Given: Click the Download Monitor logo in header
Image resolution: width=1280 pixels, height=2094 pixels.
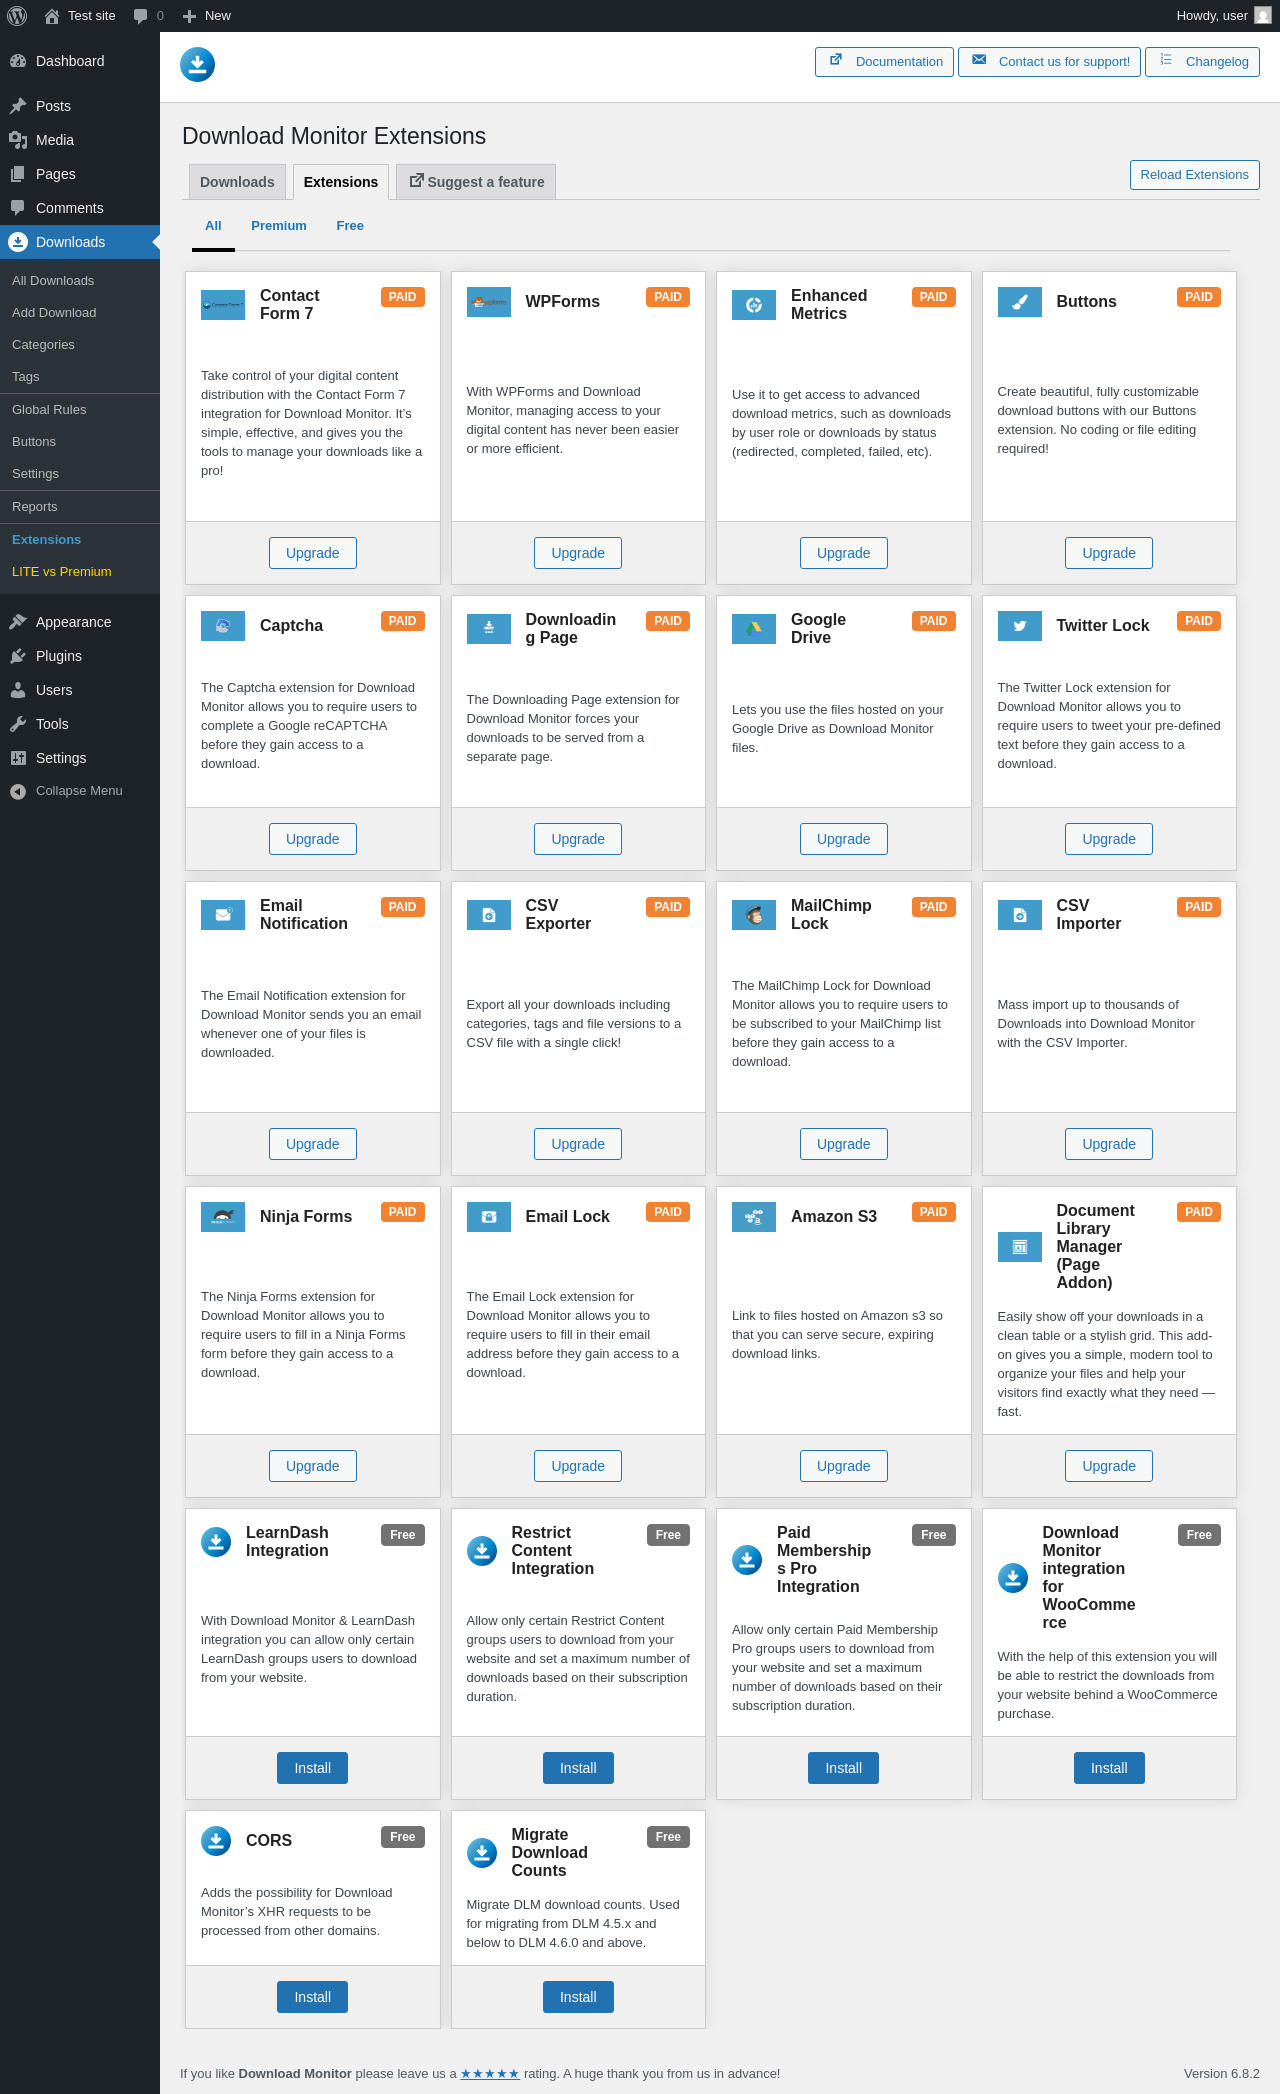Looking at the screenshot, I should (197, 64).
